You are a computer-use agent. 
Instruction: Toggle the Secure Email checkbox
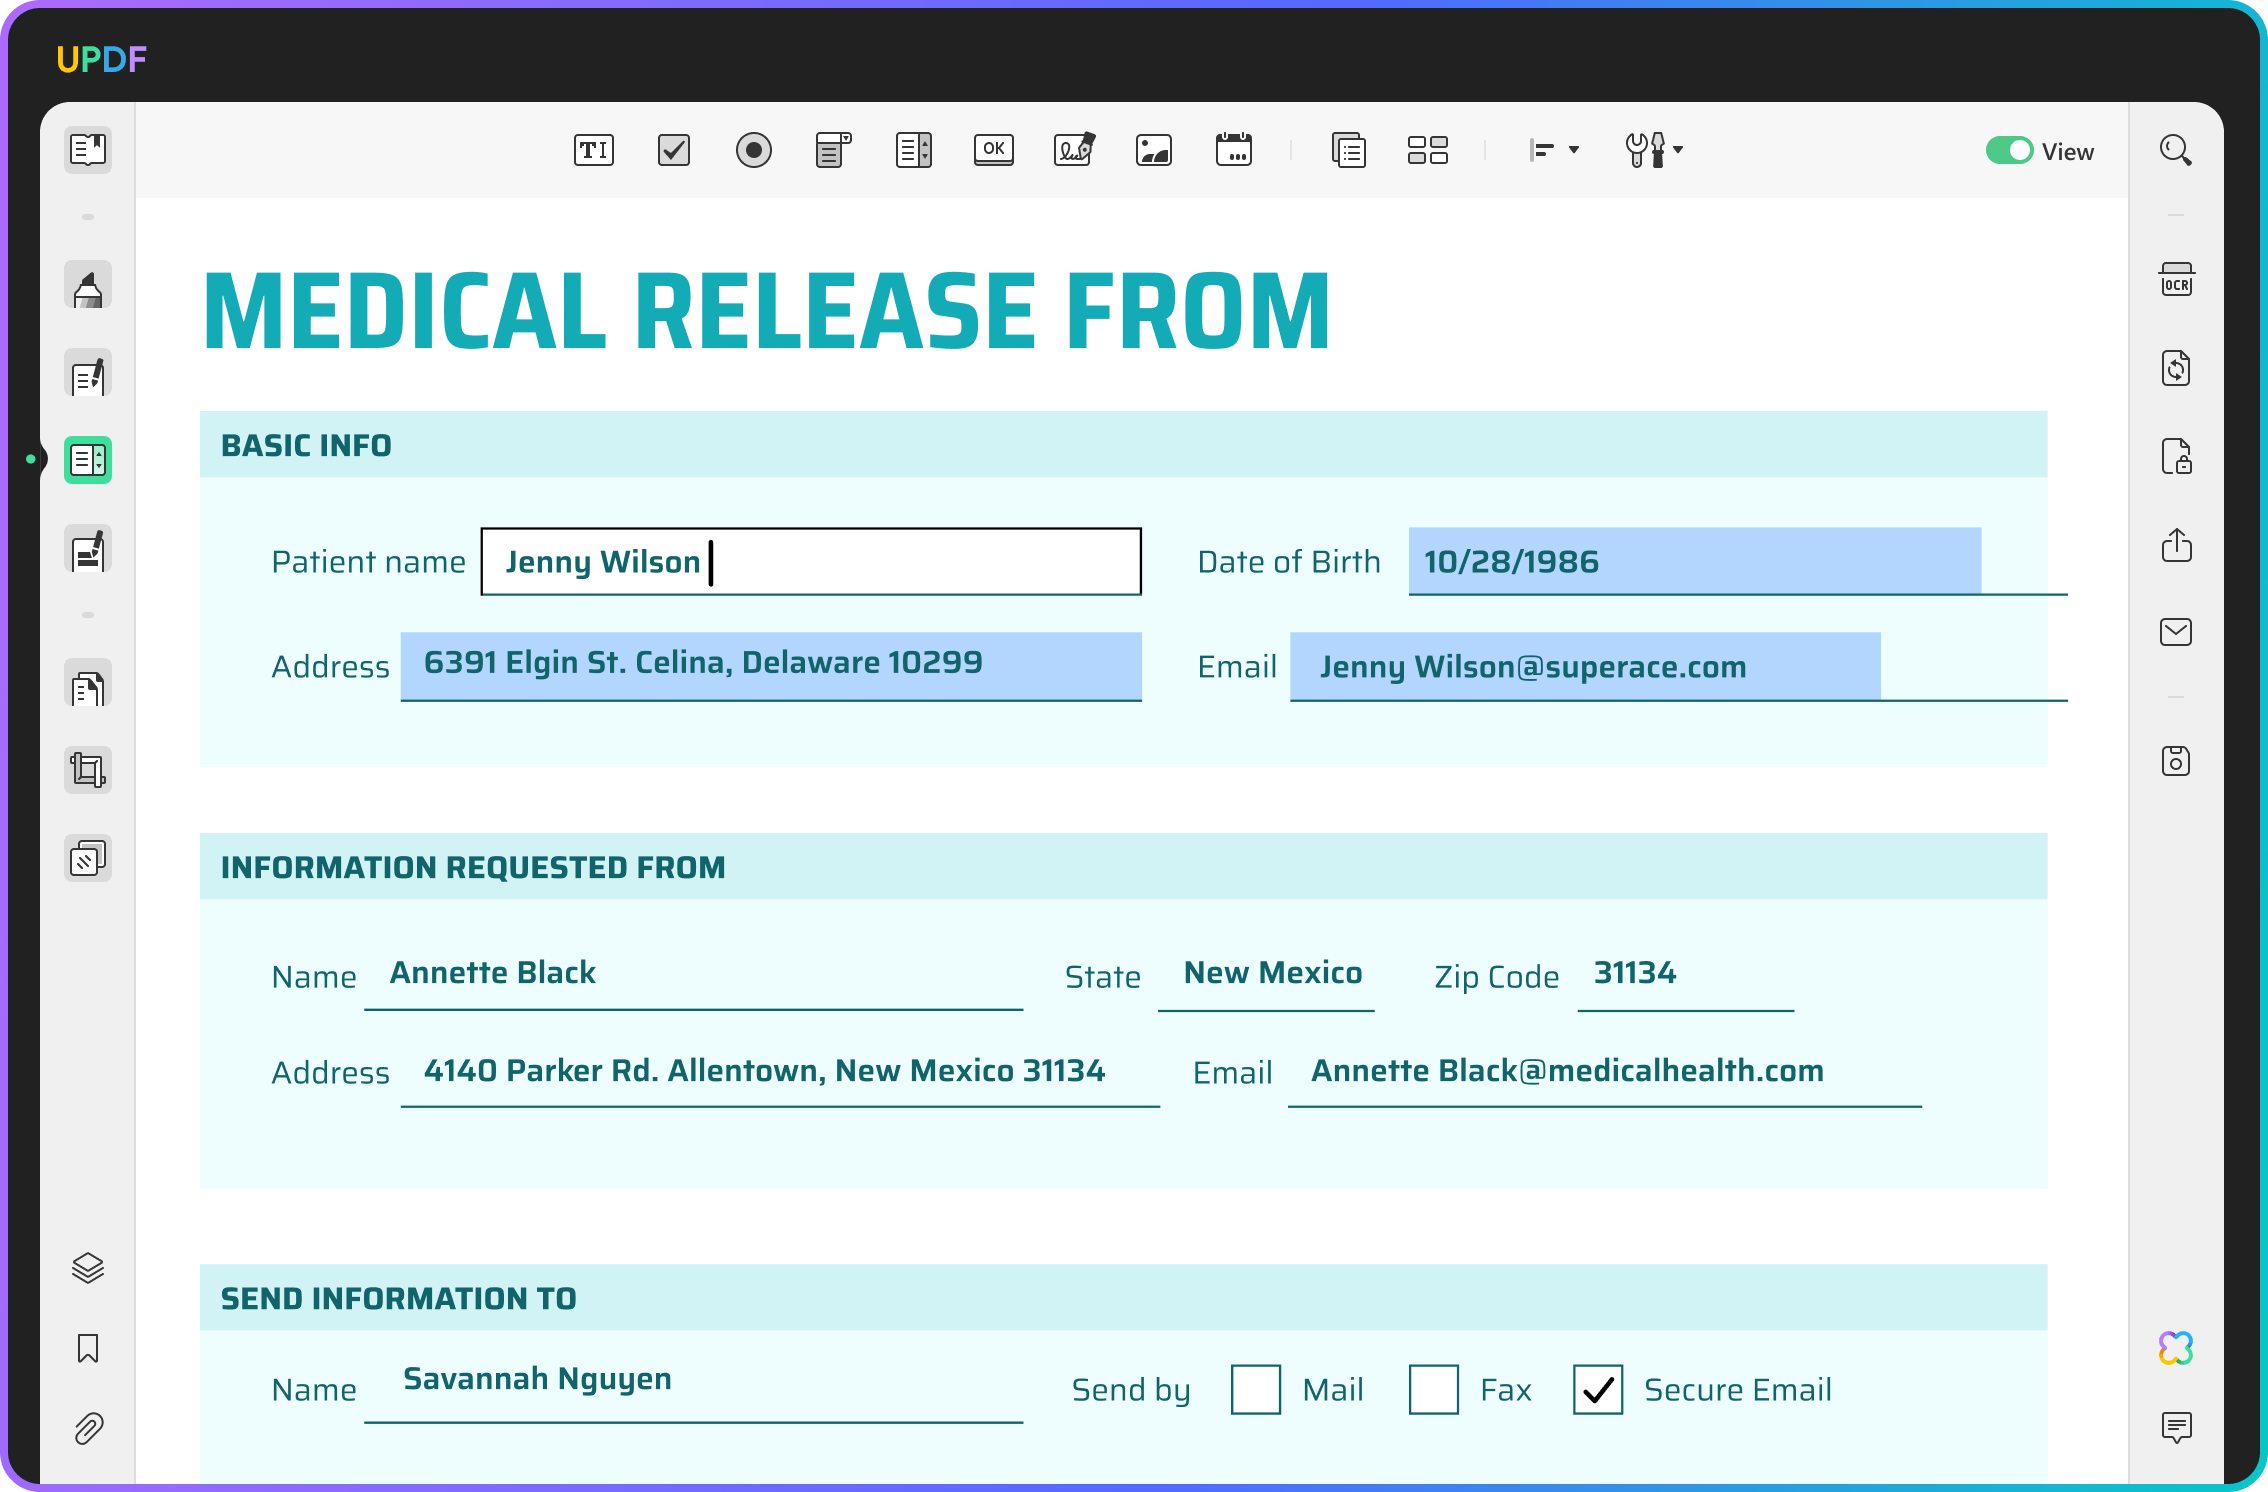(1595, 1390)
